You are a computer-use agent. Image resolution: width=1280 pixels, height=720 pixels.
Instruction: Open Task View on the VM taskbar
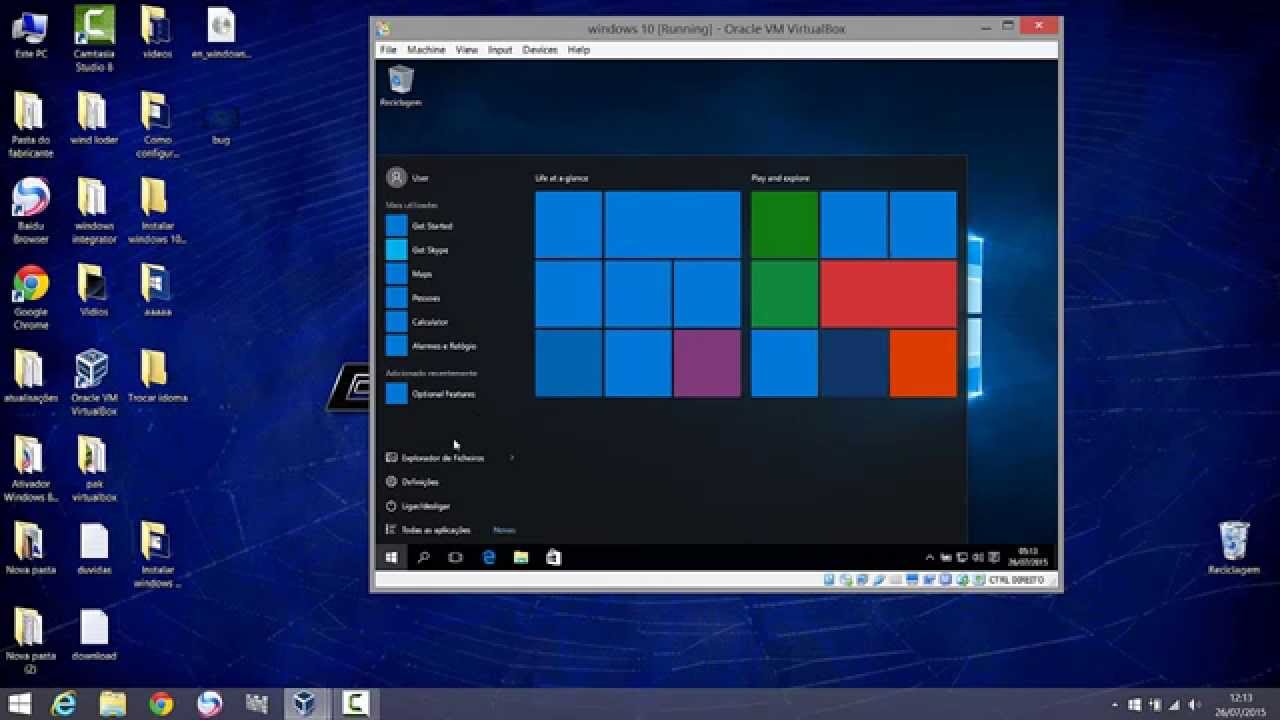click(455, 557)
